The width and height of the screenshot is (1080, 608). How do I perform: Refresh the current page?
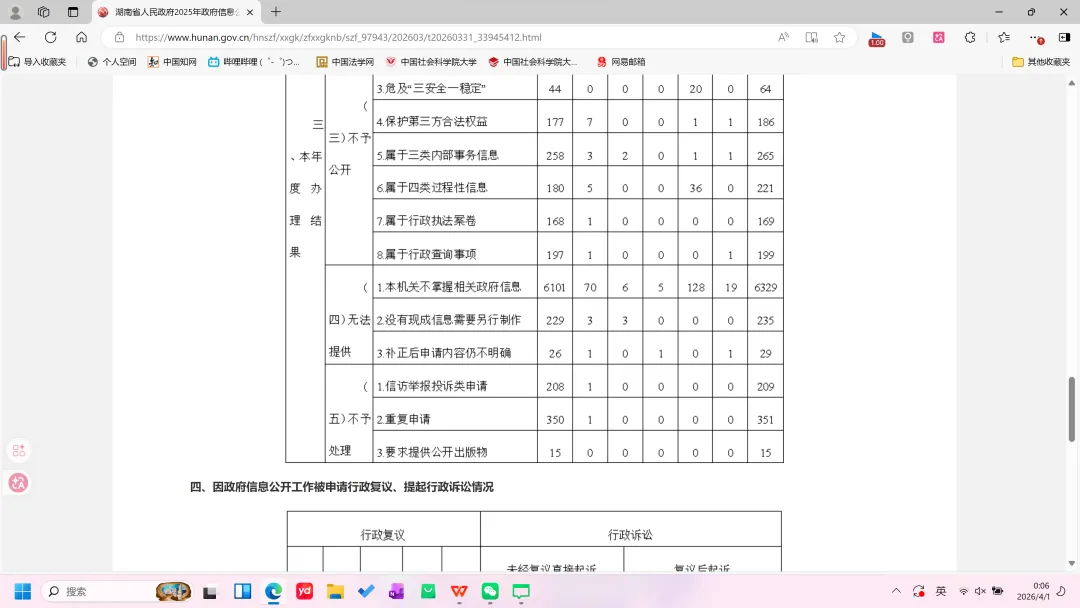[50, 37]
